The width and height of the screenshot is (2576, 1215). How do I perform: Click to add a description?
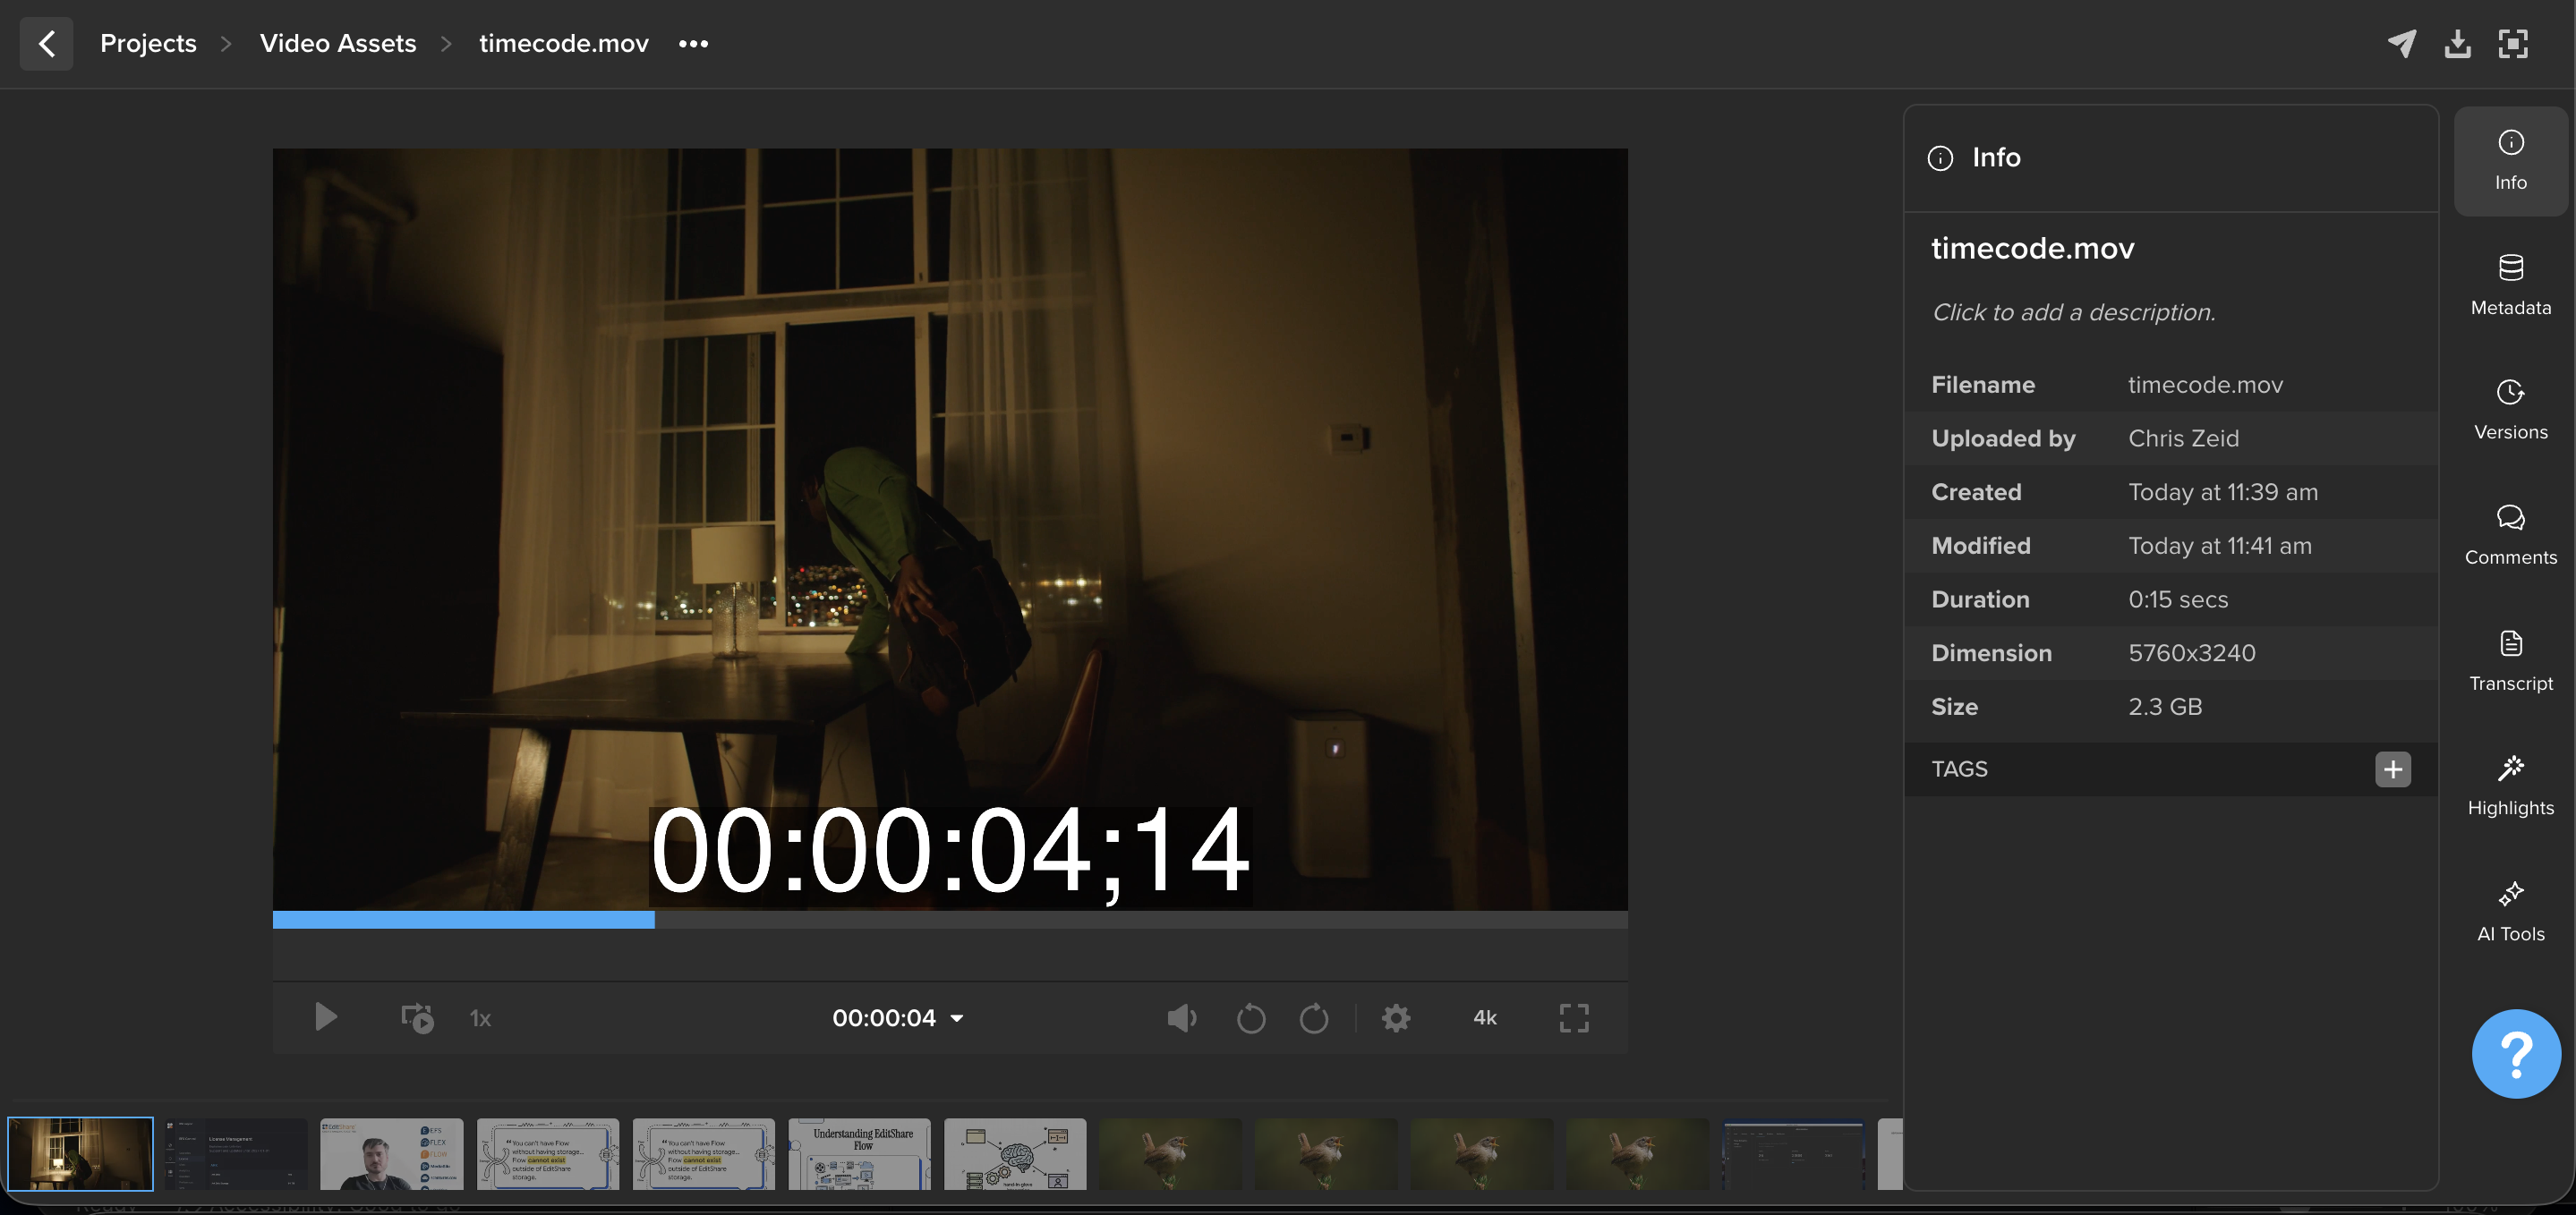pyautogui.click(x=2073, y=312)
